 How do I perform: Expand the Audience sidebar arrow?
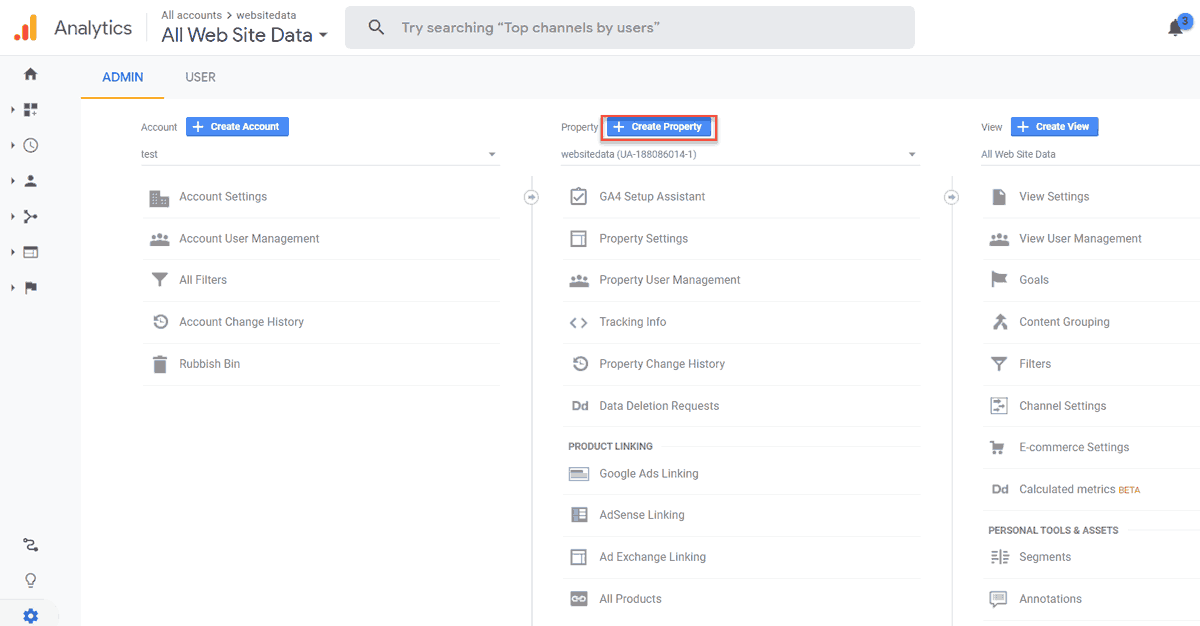tap(13, 181)
